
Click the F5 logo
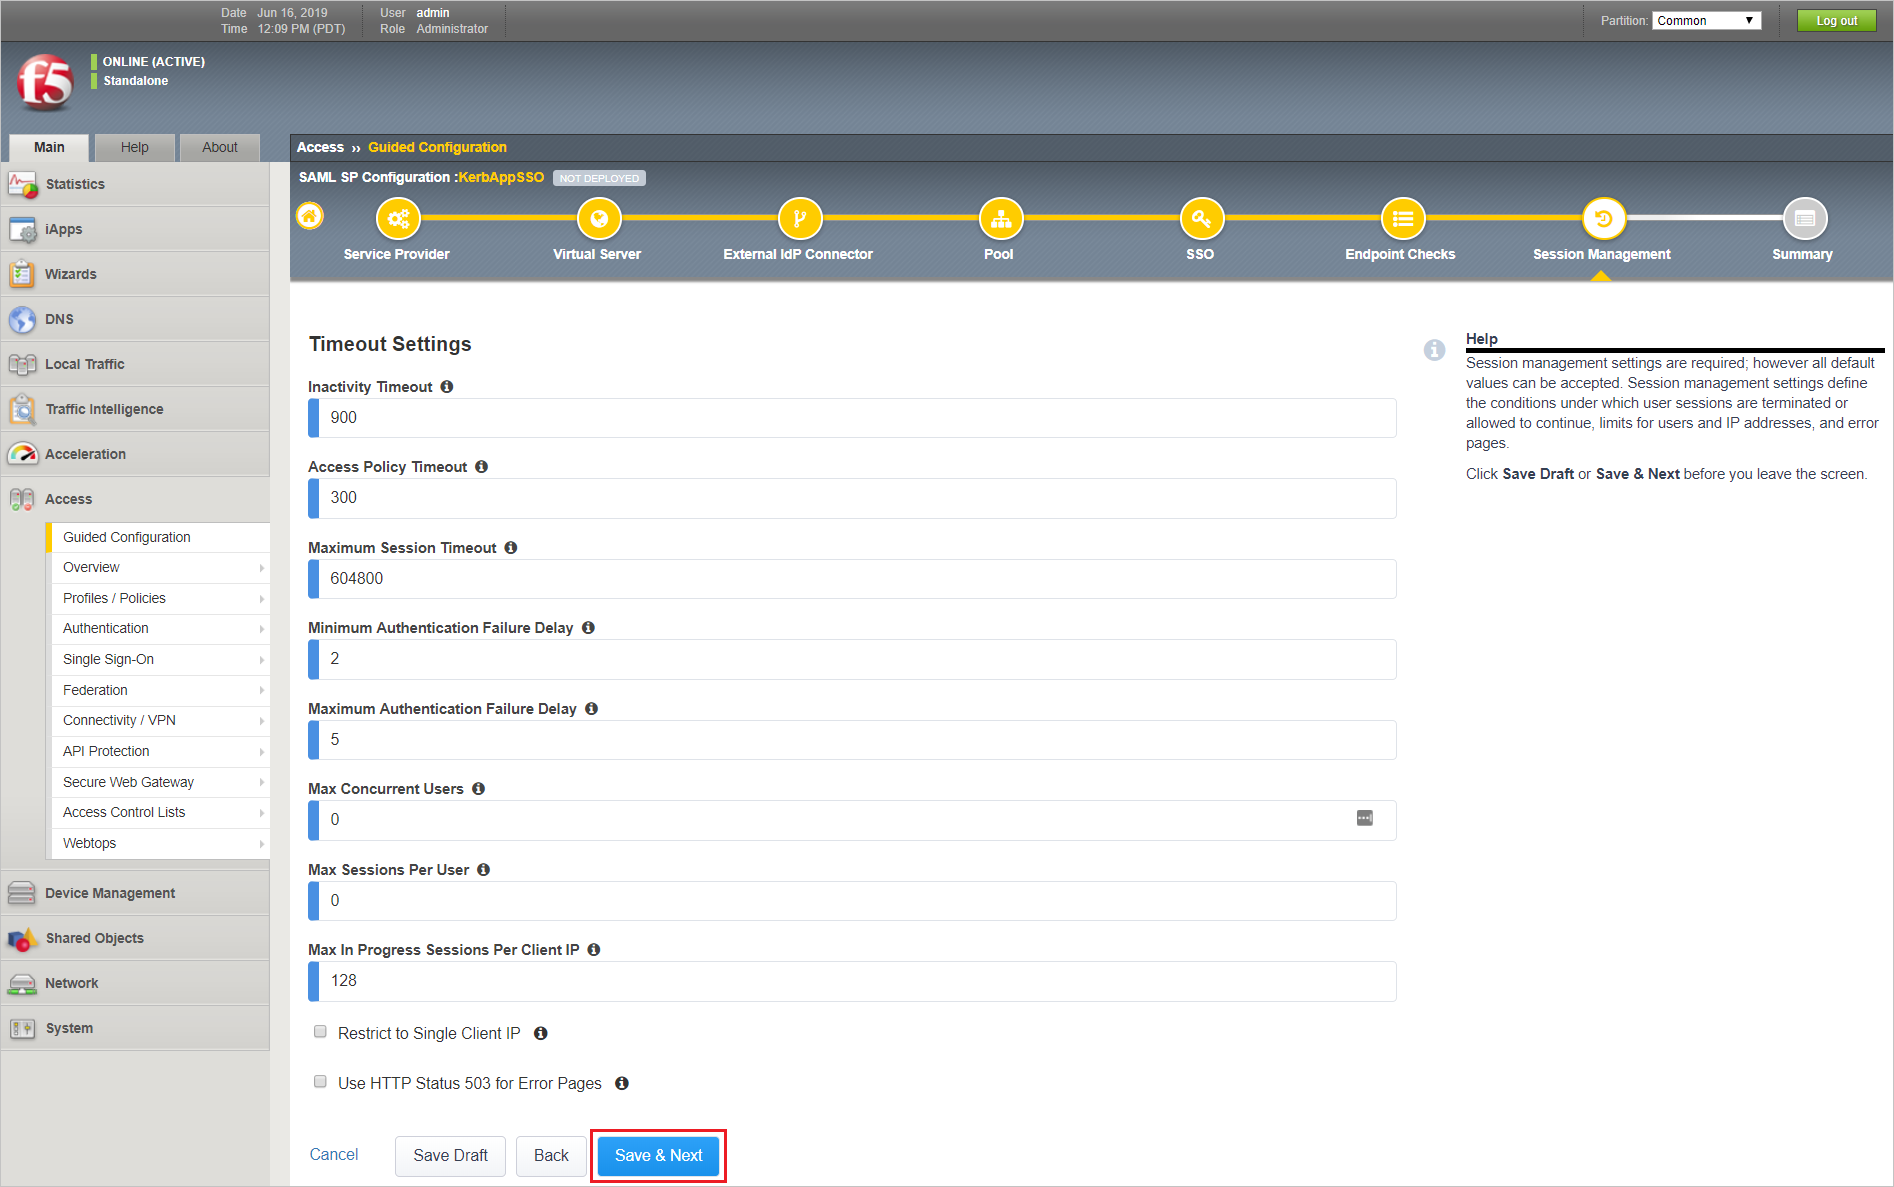click(45, 83)
